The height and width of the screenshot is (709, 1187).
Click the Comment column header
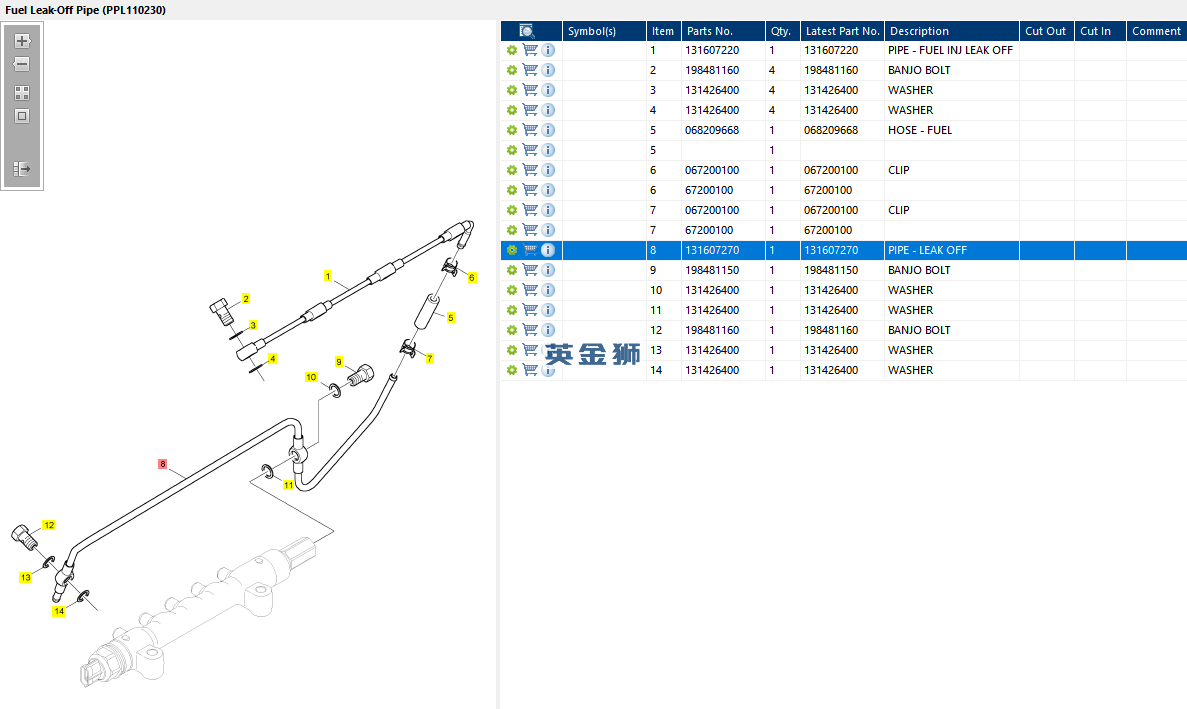(1157, 31)
